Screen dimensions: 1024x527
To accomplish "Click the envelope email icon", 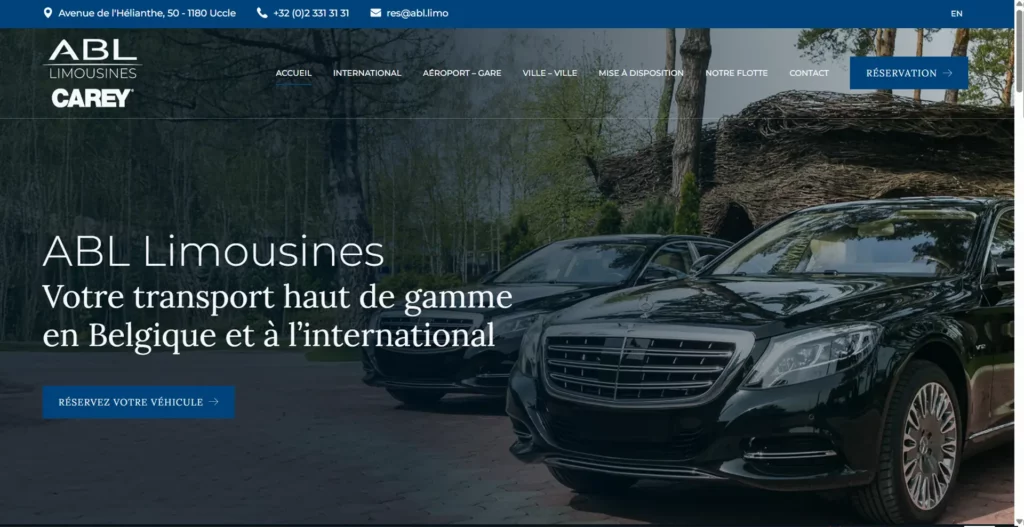I will pyautogui.click(x=376, y=13).
